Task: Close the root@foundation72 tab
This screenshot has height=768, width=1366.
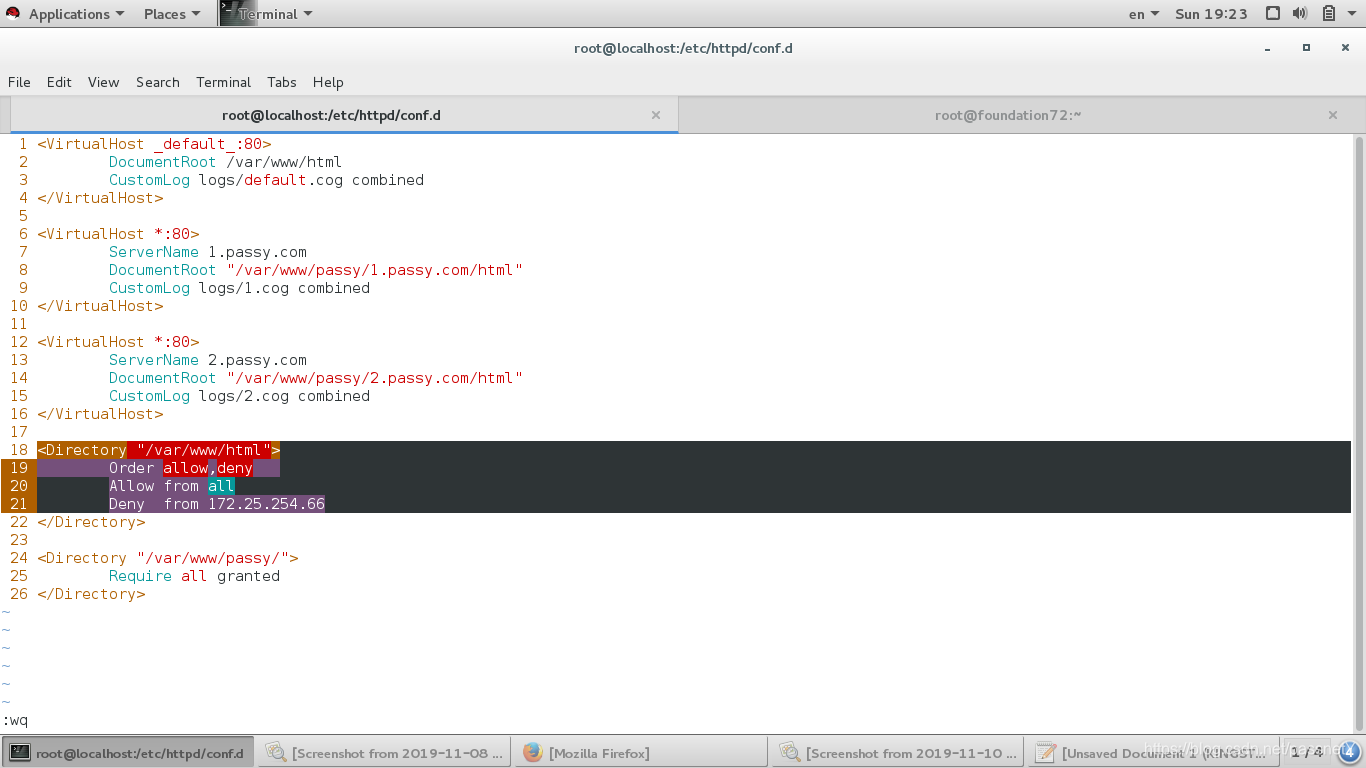Action: click(1333, 115)
